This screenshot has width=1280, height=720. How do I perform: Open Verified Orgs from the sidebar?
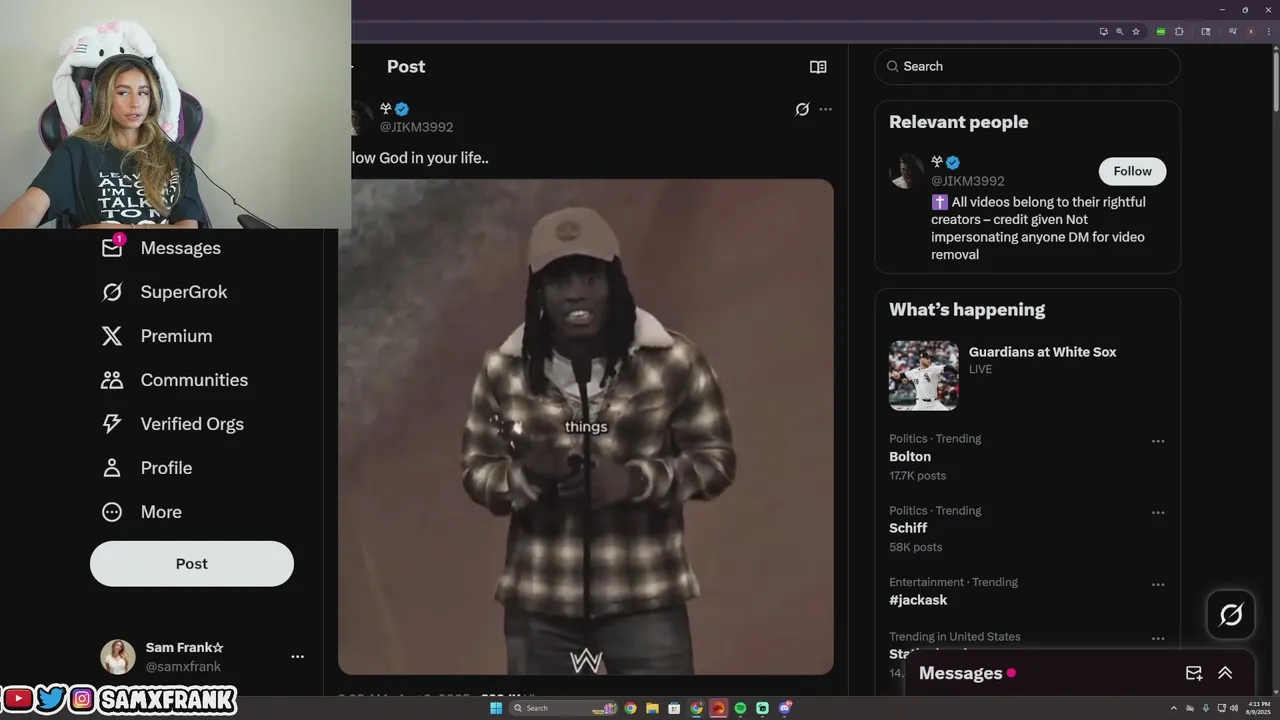(x=173, y=424)
